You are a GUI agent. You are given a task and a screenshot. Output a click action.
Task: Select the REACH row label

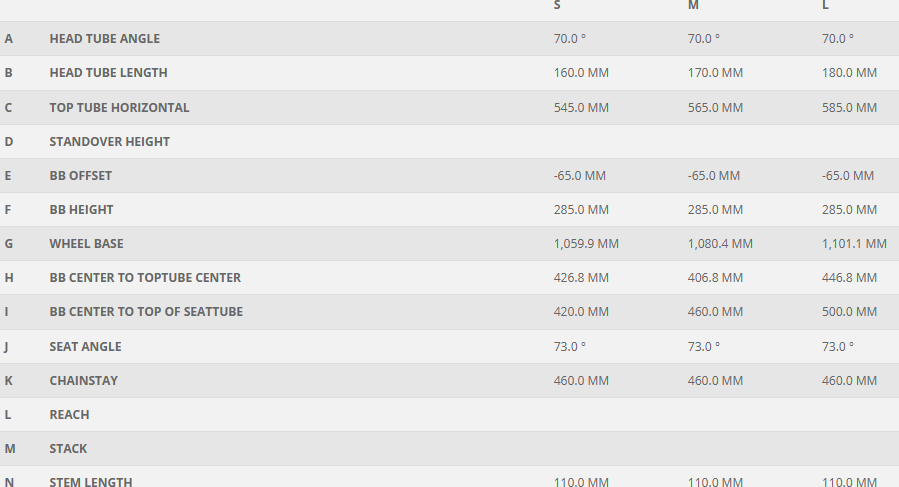tap(69, 414)
